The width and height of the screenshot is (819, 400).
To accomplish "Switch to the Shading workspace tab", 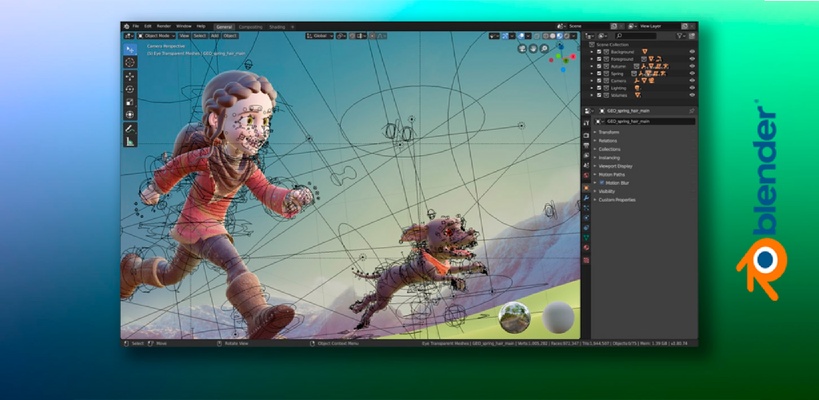I will [277, 27].
